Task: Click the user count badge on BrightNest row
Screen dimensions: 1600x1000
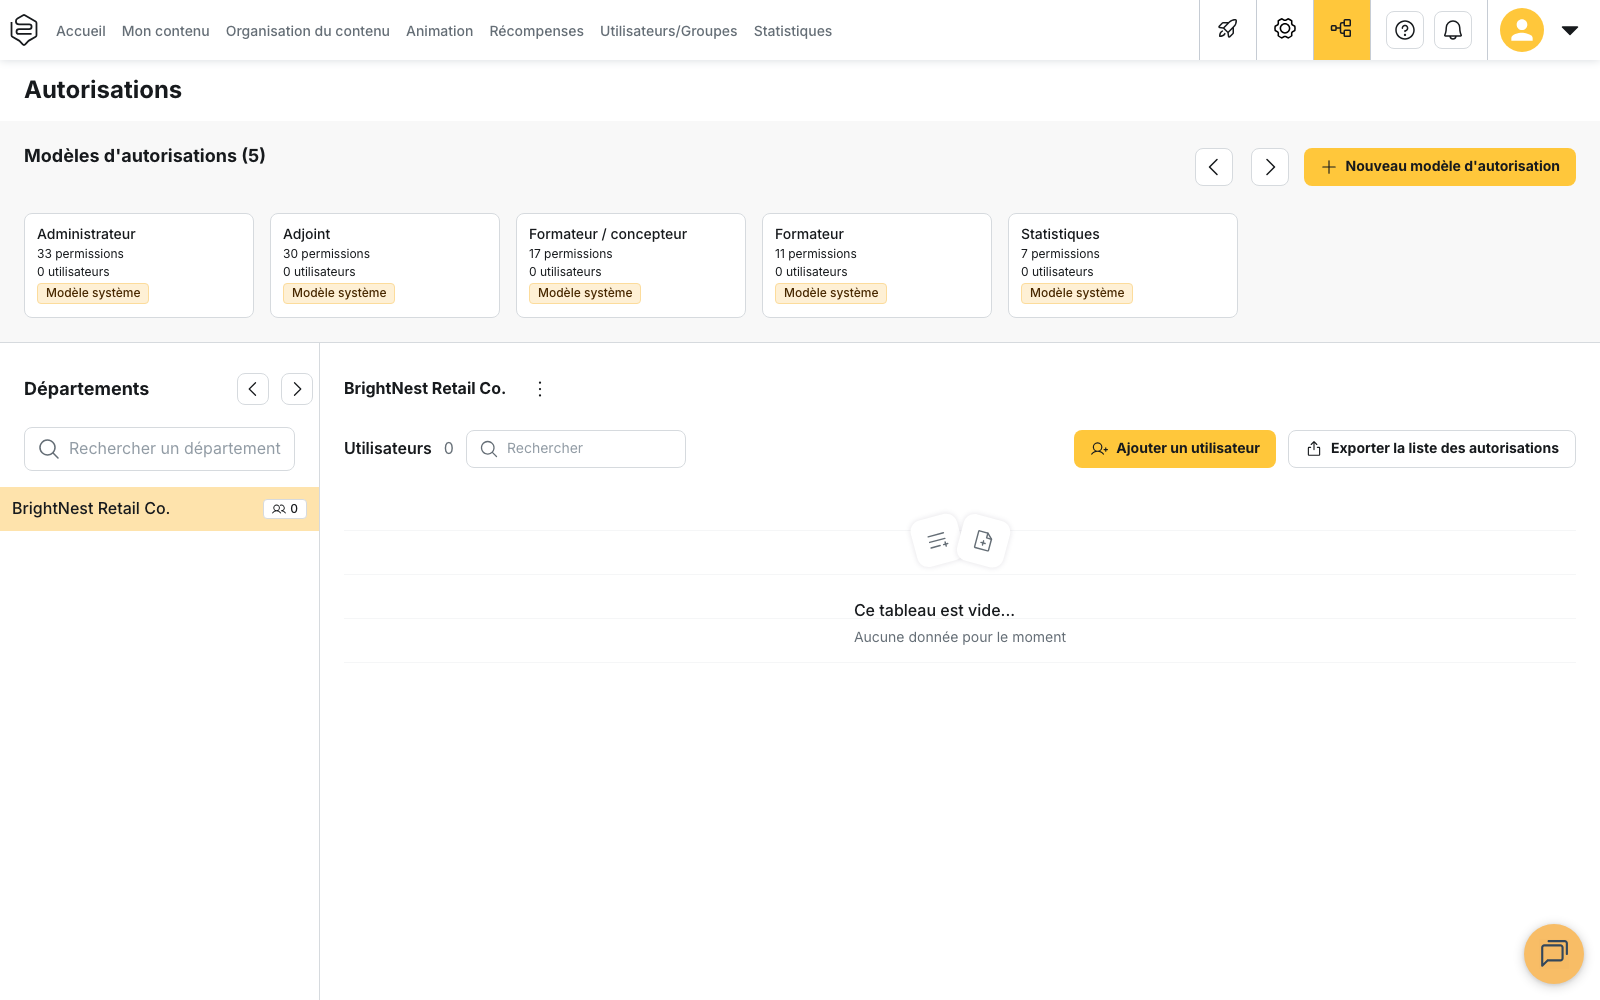Action: point(285,509)
